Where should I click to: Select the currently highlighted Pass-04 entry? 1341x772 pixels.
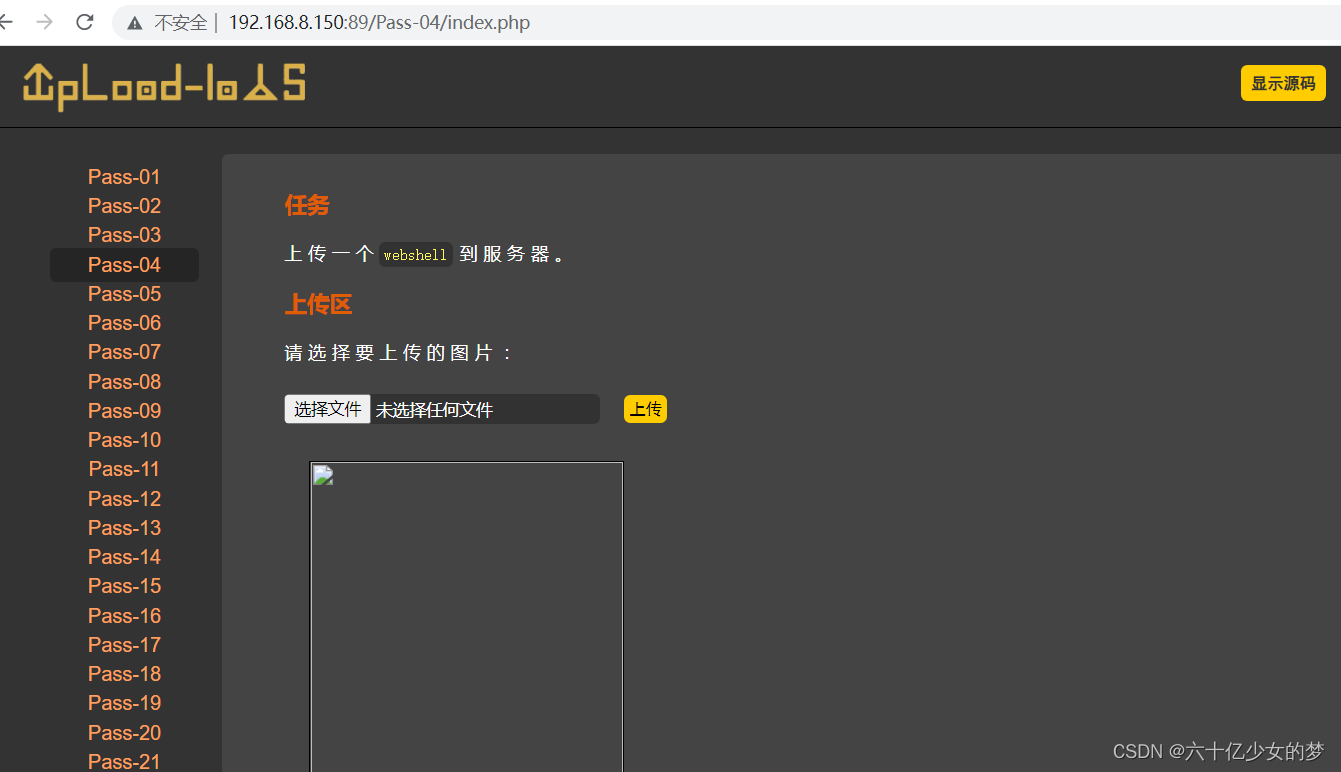[x=124, y=264]
